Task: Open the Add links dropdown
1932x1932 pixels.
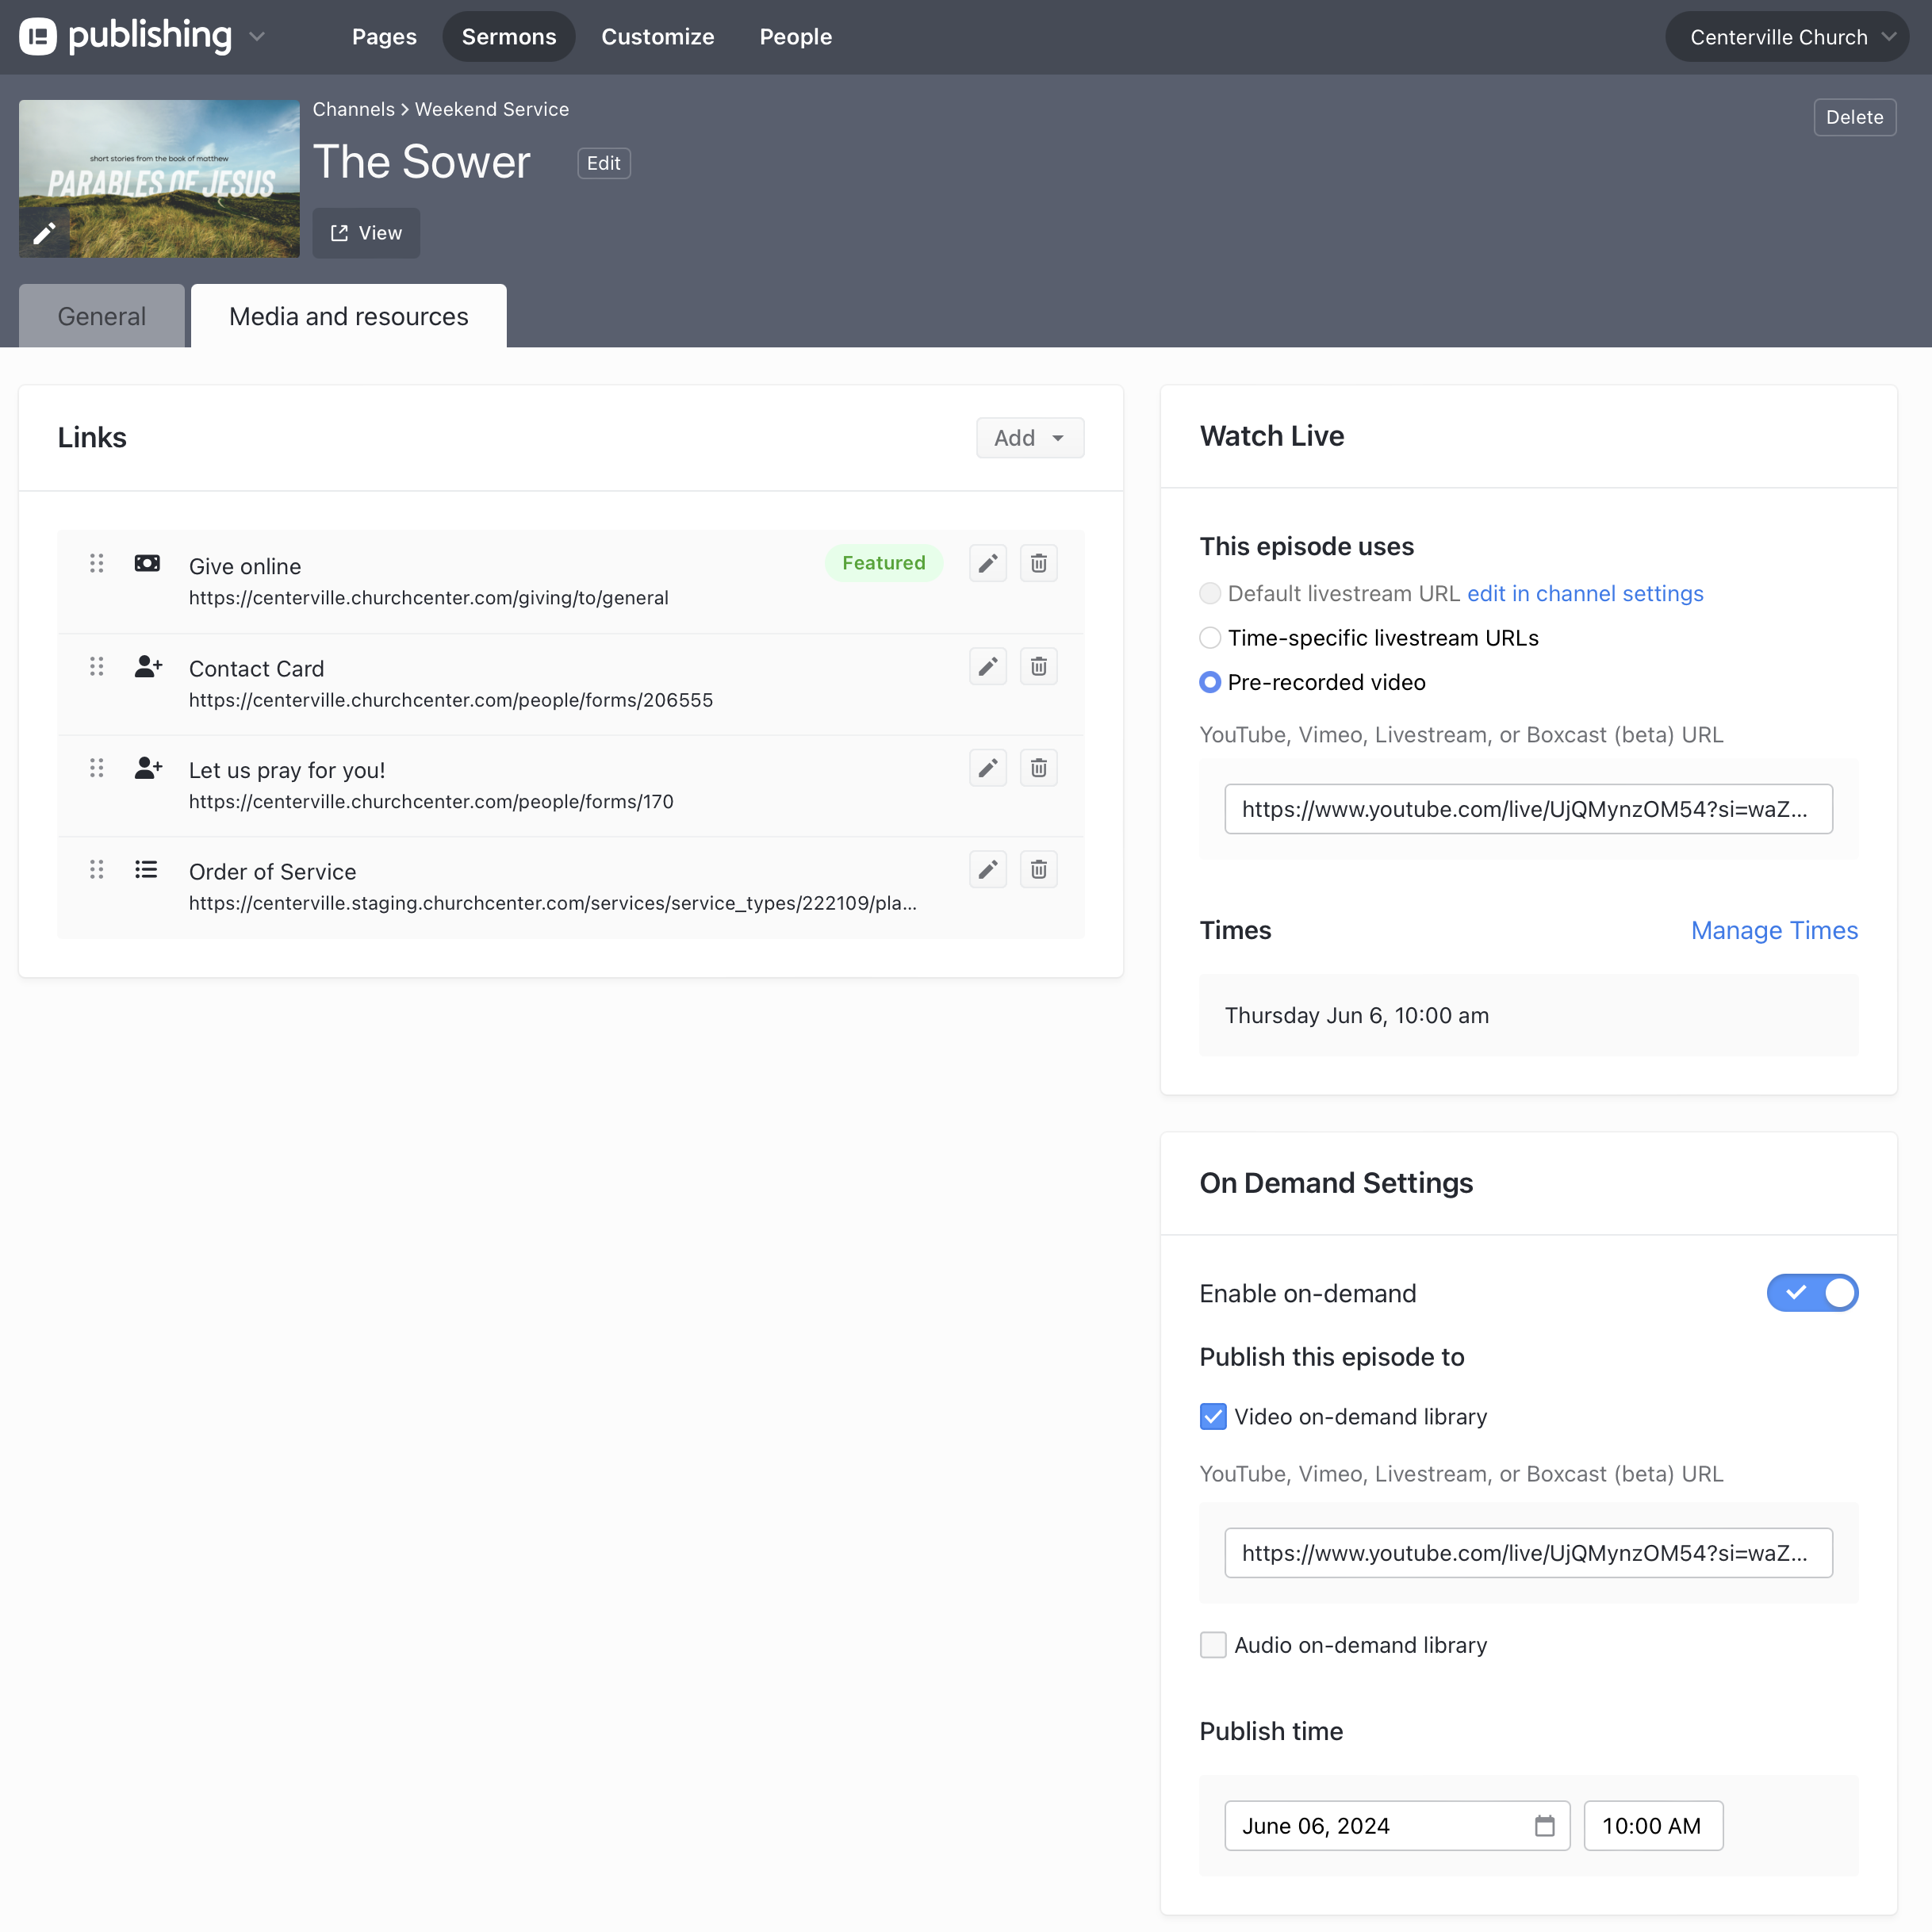Action: (x=1029, y=438)
